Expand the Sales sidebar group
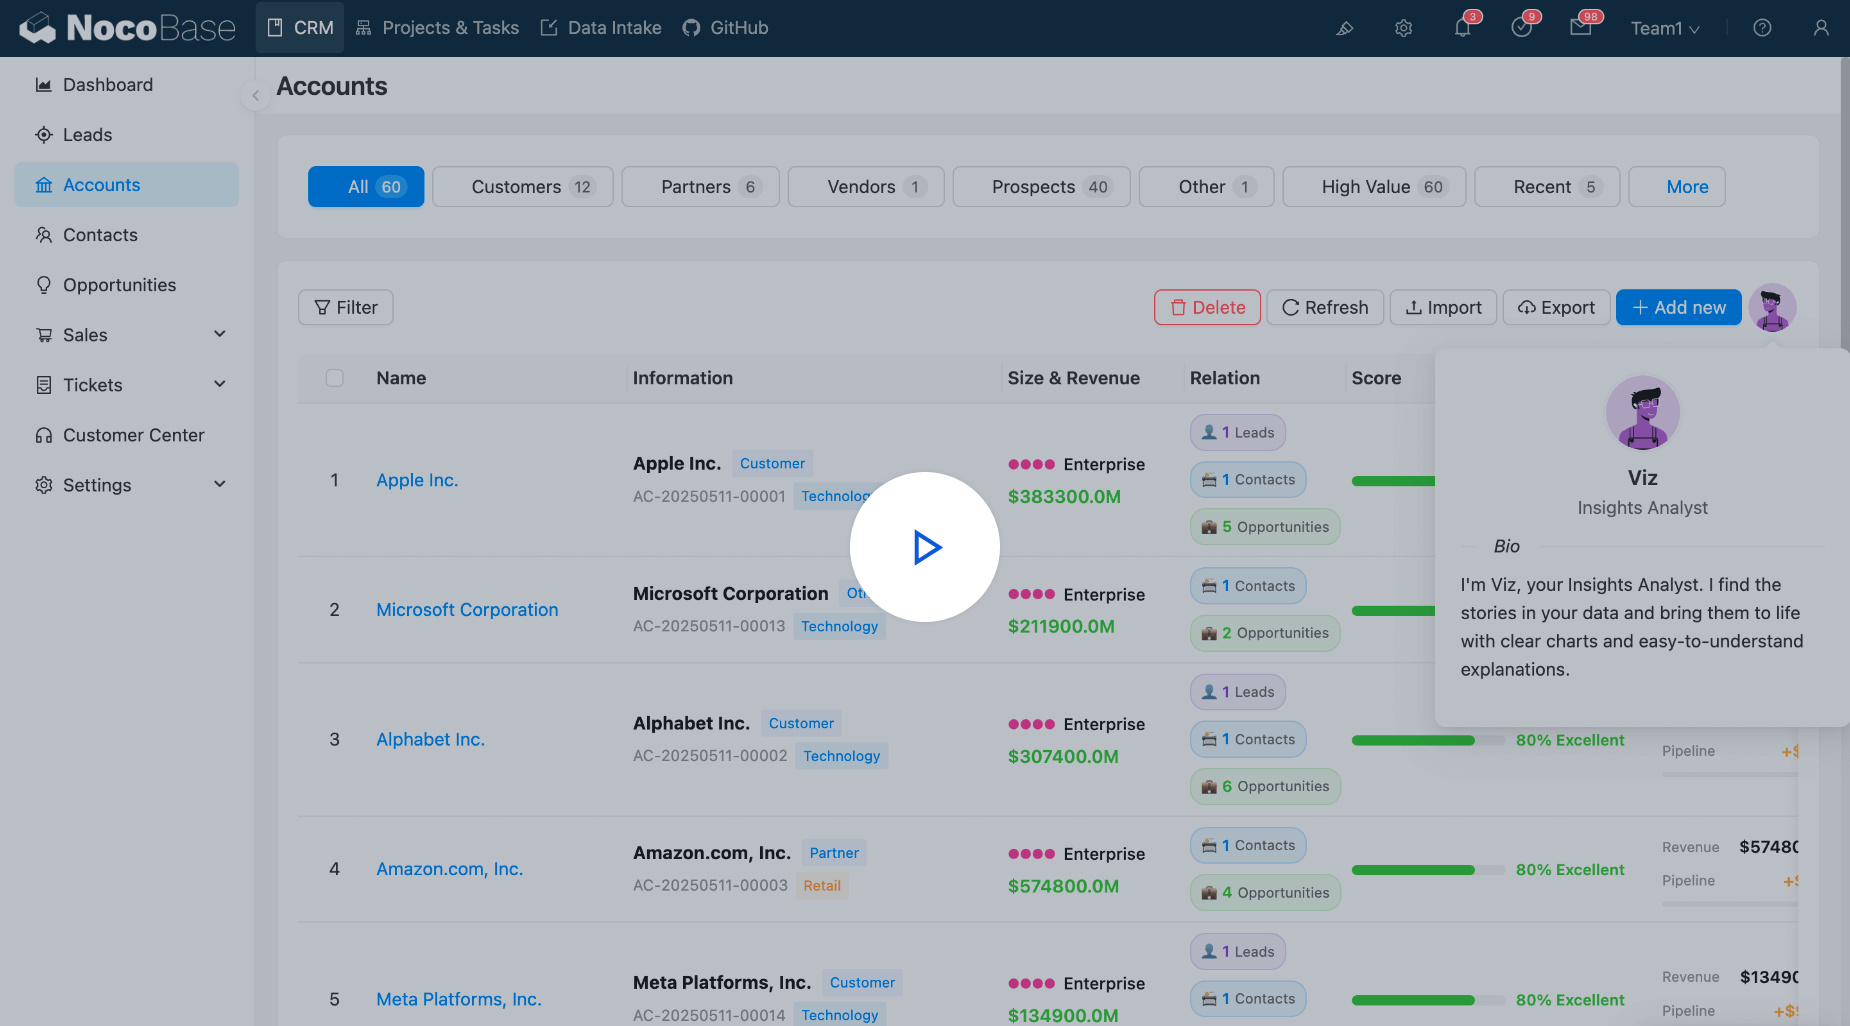Screen dimensions: 1850x1026 tap(85, 334)
